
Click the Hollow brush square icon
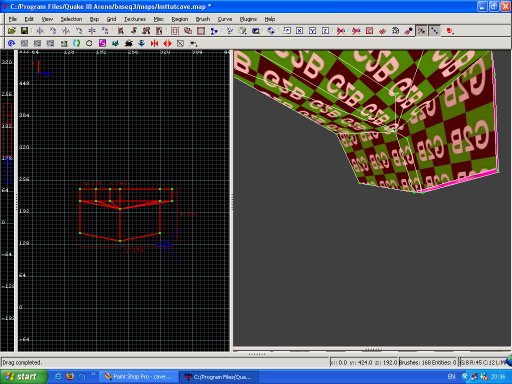pyautogui.click(x=201, y=31)
